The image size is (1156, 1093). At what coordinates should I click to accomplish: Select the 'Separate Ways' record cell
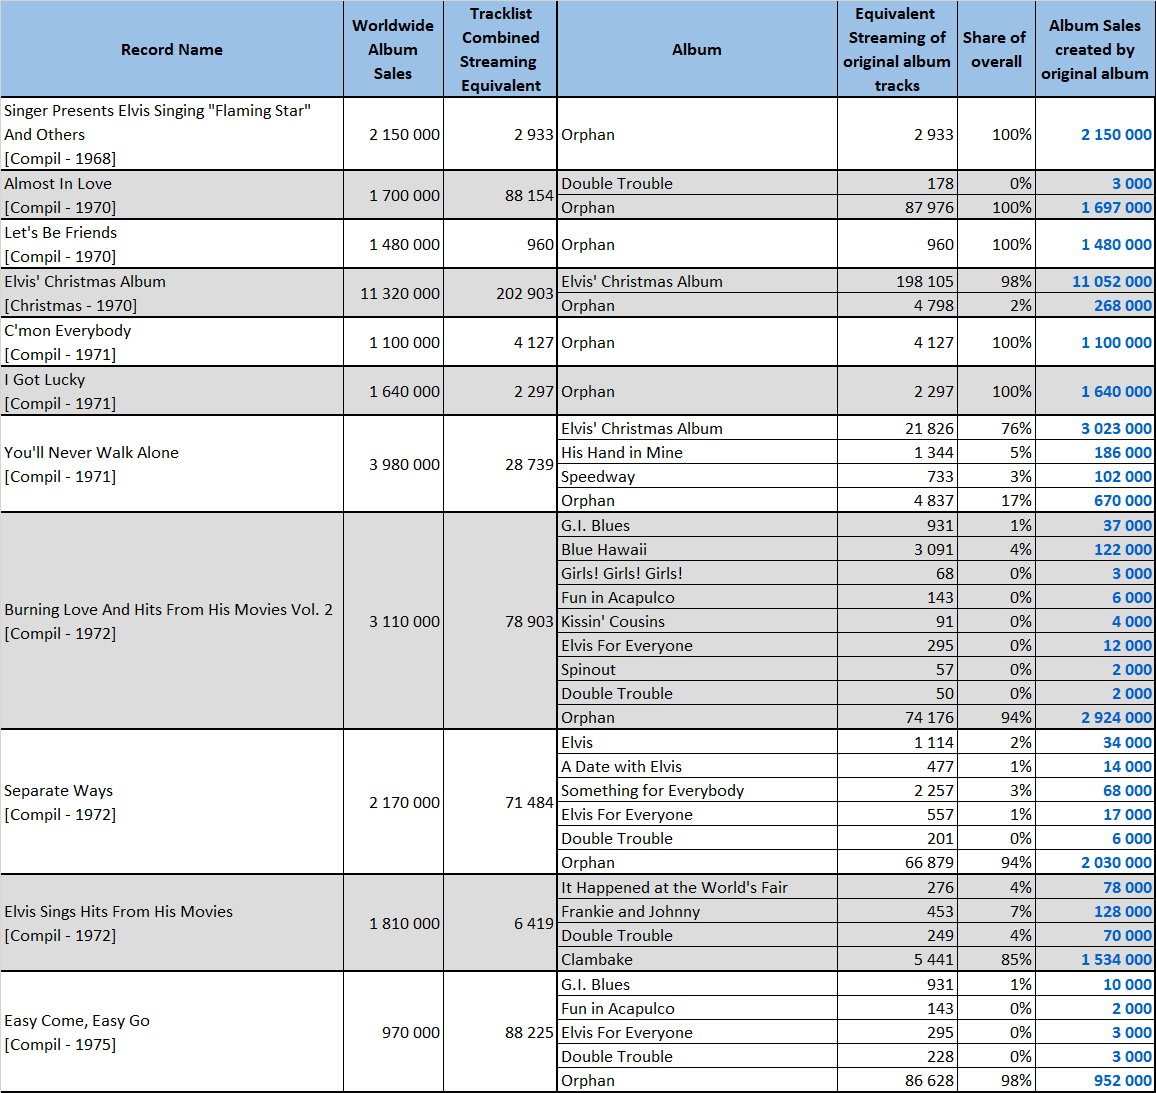[x=172, y=802]
